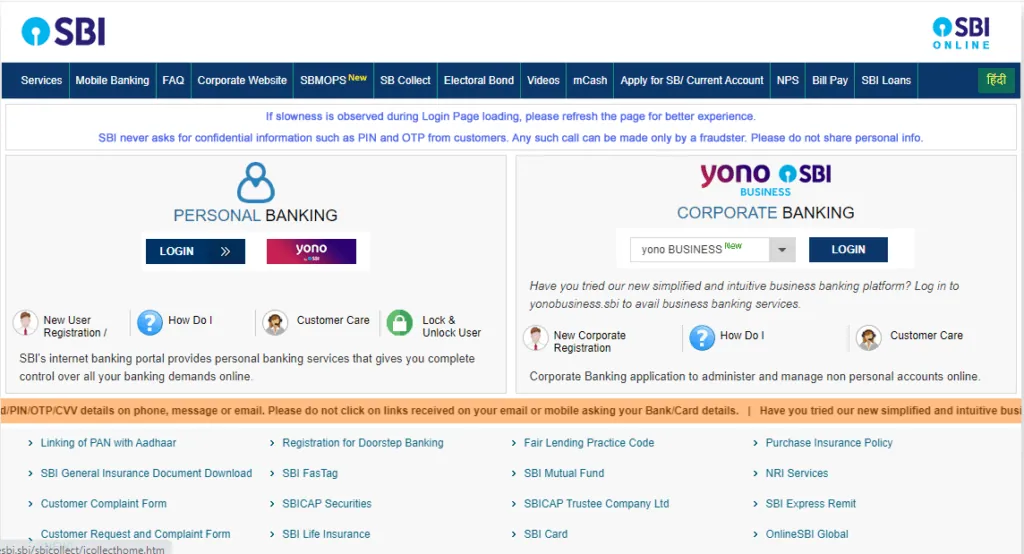Open Bill Pay menu item
1024x554 pixels.
(x=830, y=80)
